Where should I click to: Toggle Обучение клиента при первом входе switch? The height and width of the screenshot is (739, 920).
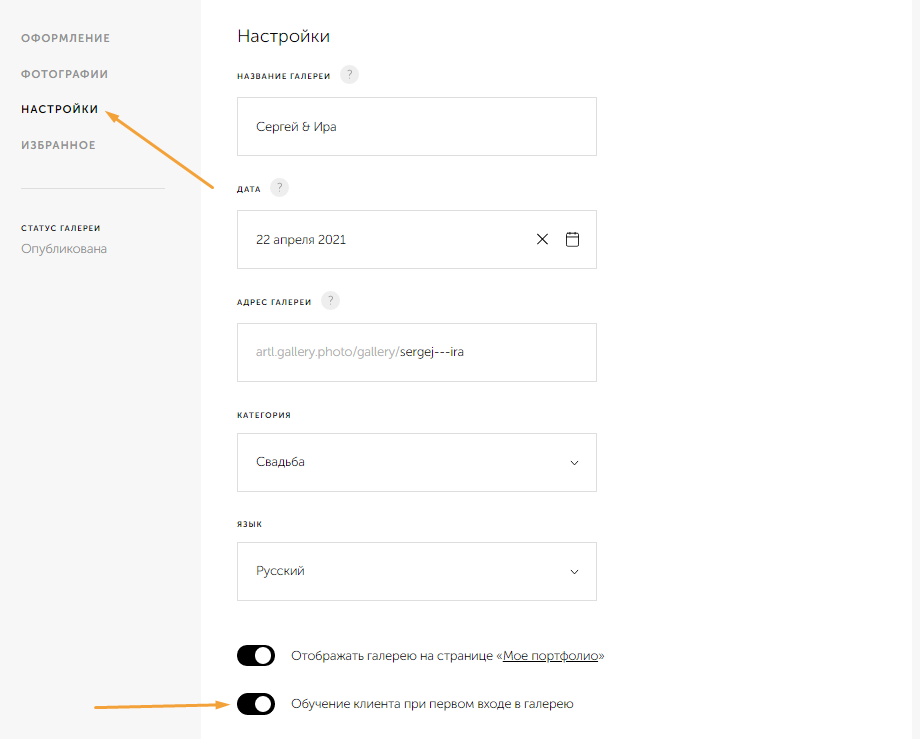coord(256,704)
